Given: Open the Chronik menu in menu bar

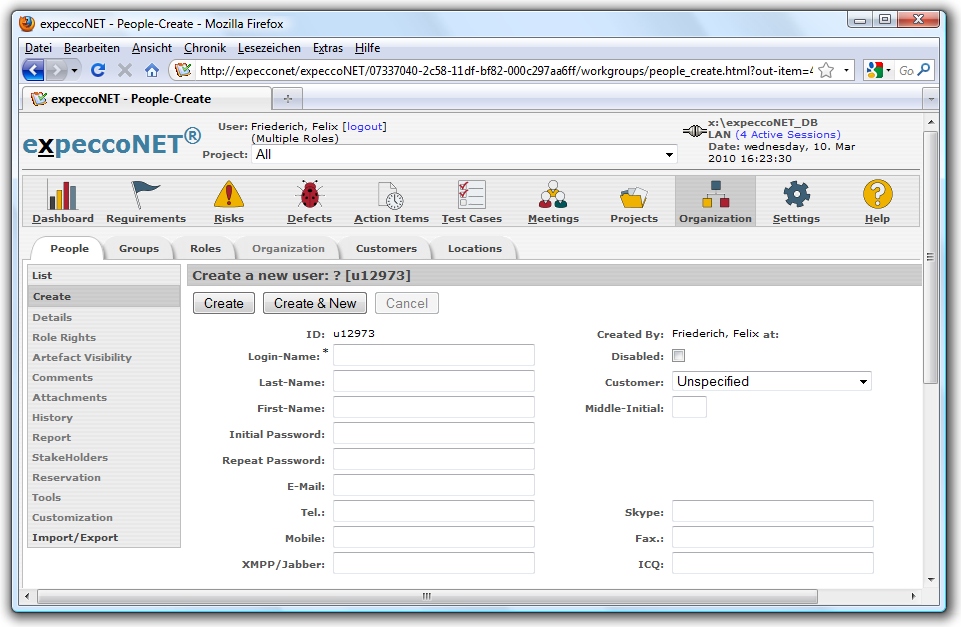Looking at the screenshot, I should tap(205, 48).
